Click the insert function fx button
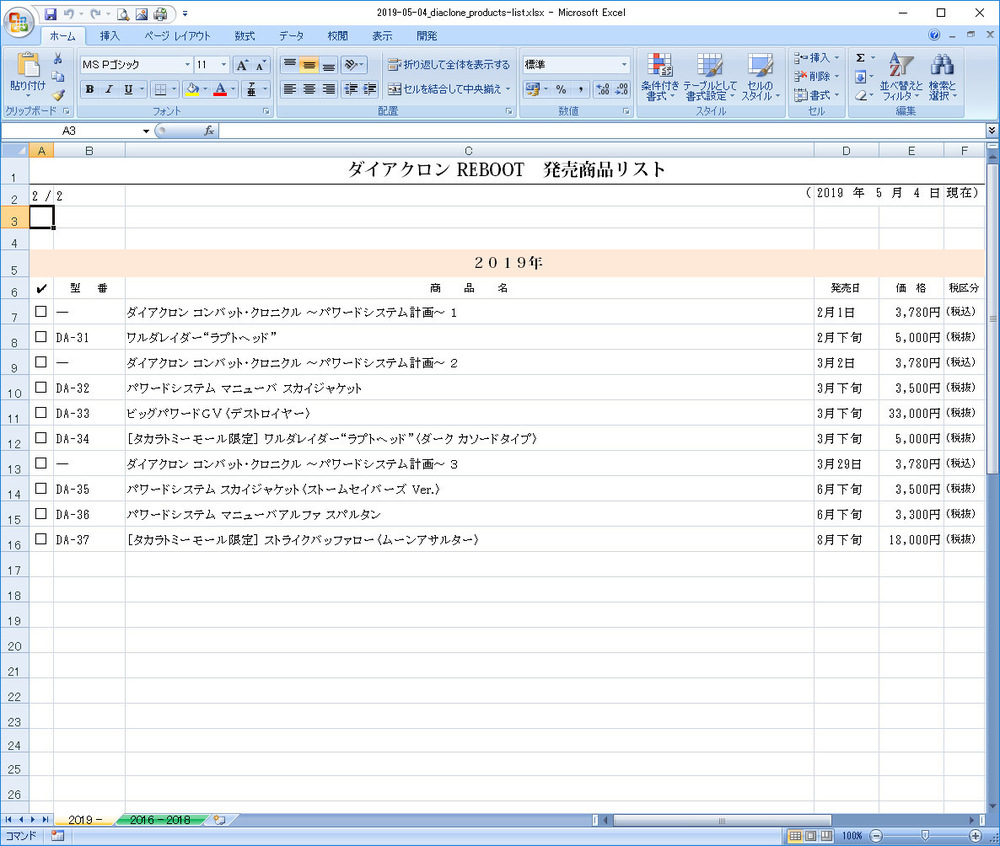Image resolution: width=1000 pixels, height=846 pixels. point(209,131)
